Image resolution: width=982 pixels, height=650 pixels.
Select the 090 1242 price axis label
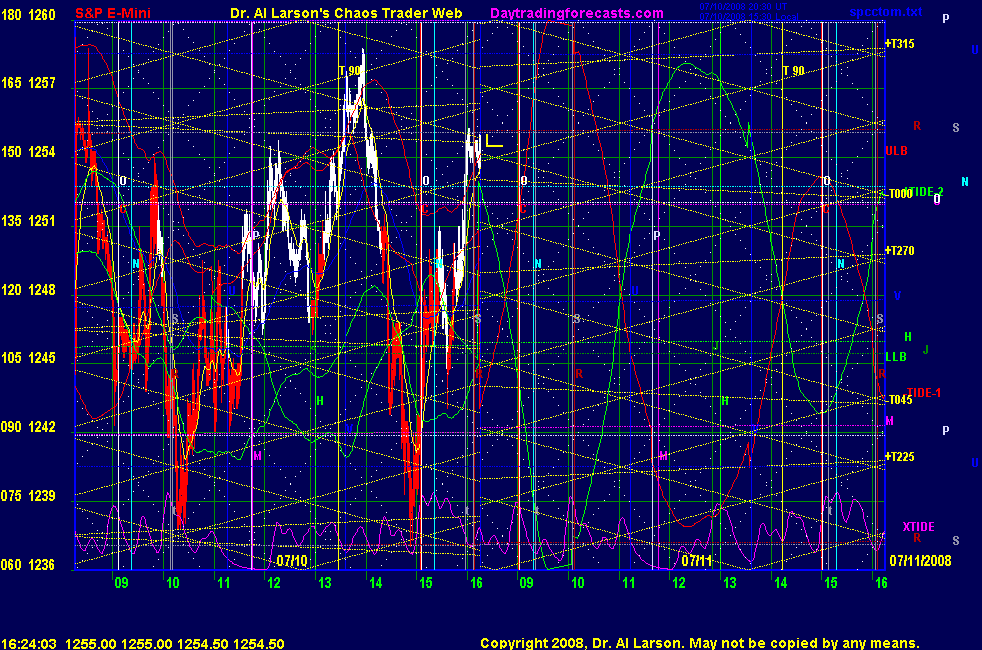(x=28, y=427)
